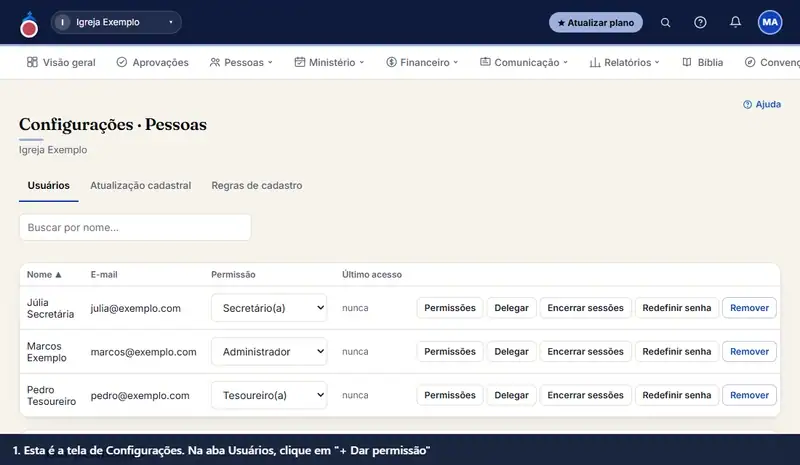Go to Visão geral
The width and height of the screenshot is (800, 465).
61,62
